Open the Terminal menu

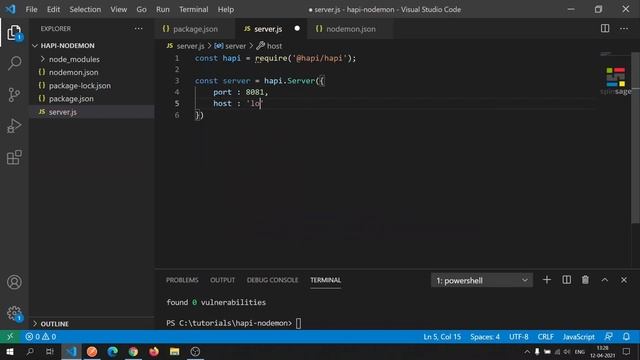point(193,9)
